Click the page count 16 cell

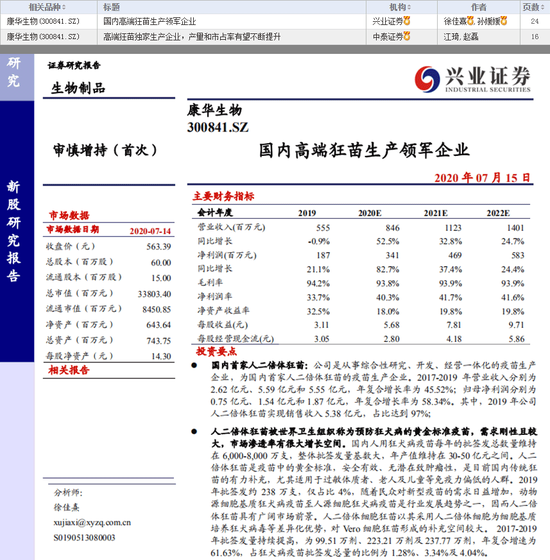click(x=535, y=37)
